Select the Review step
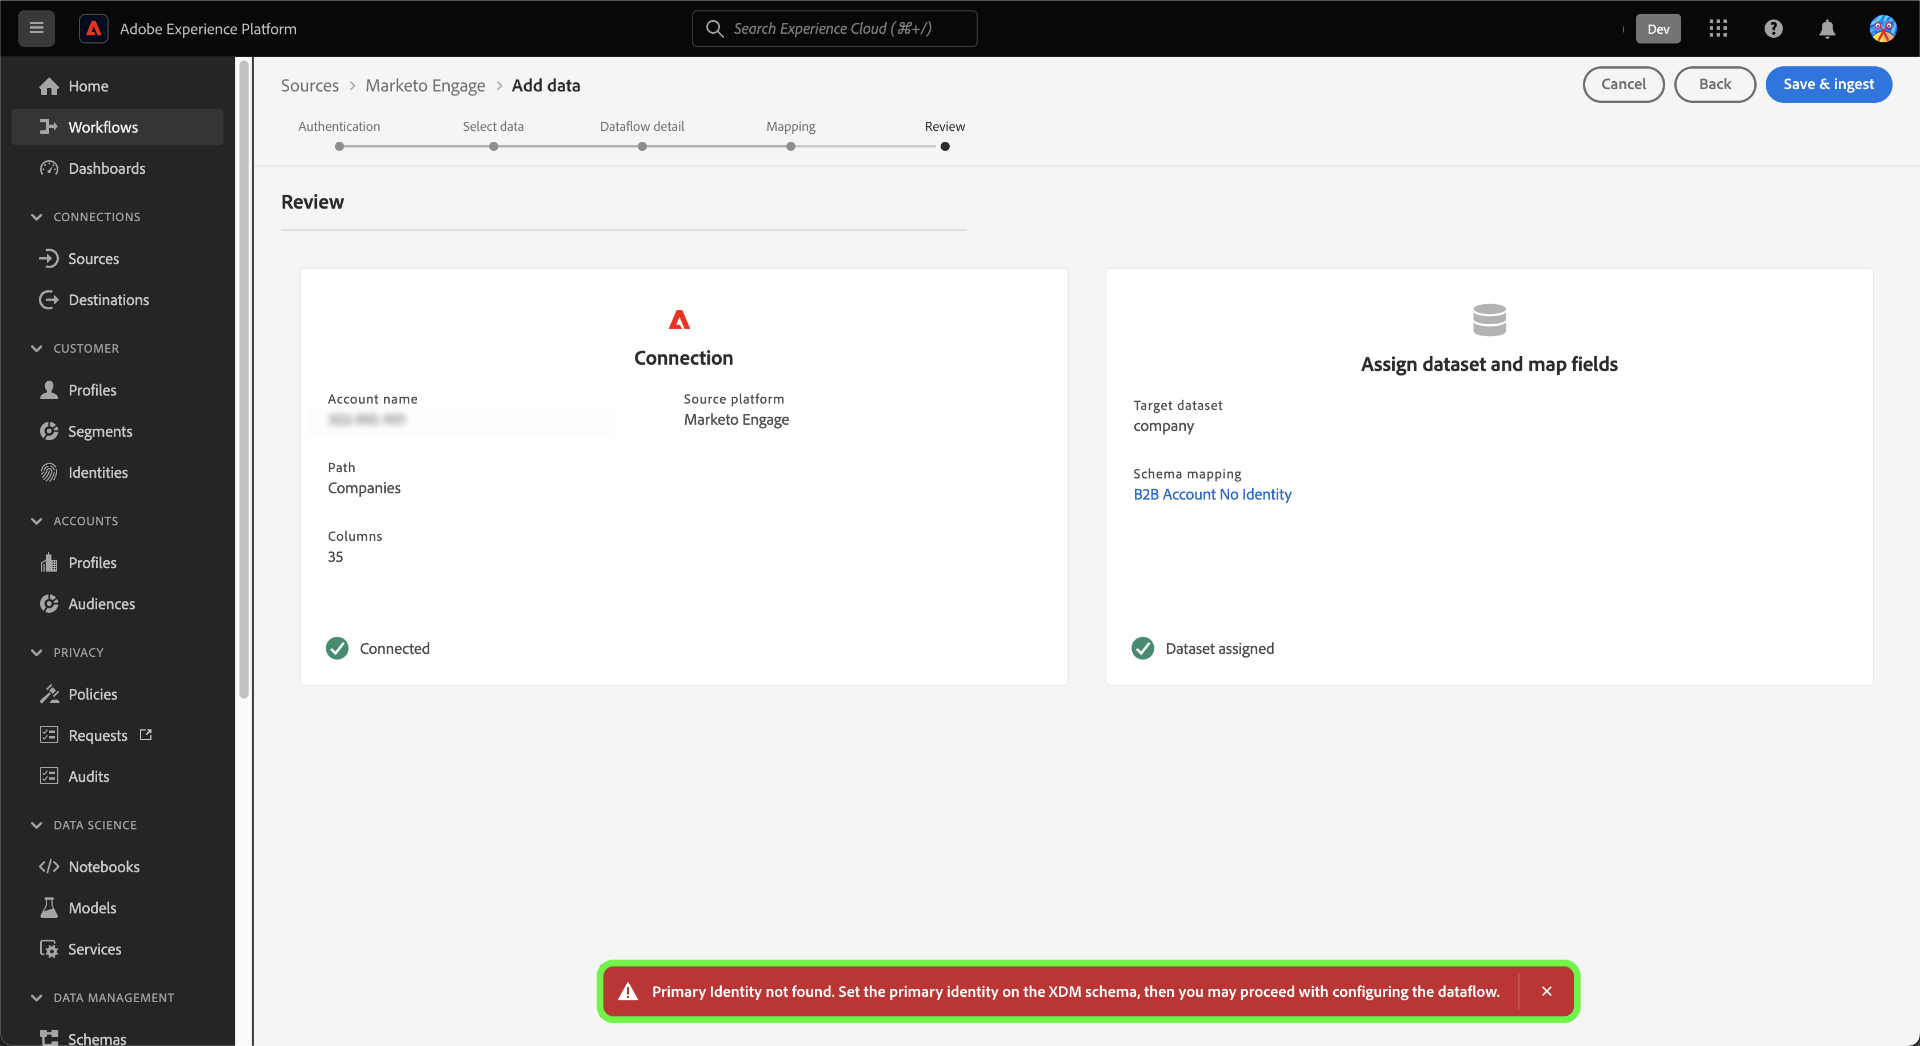Image resolution: width=1920 pixels, height=1046 pixels. [x=945, y=127]
